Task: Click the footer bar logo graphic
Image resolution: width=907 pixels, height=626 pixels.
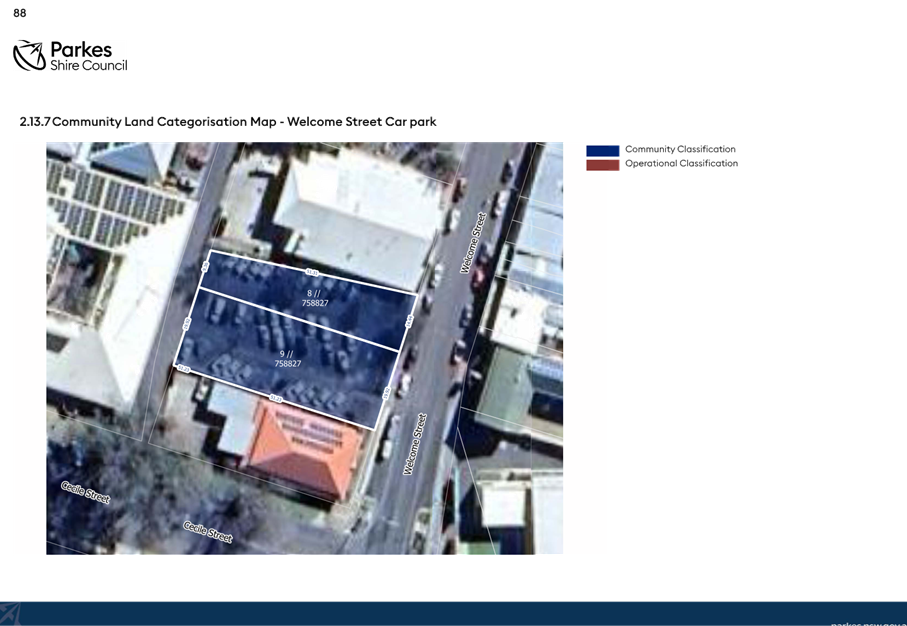Action: click(x=10, y=614)
